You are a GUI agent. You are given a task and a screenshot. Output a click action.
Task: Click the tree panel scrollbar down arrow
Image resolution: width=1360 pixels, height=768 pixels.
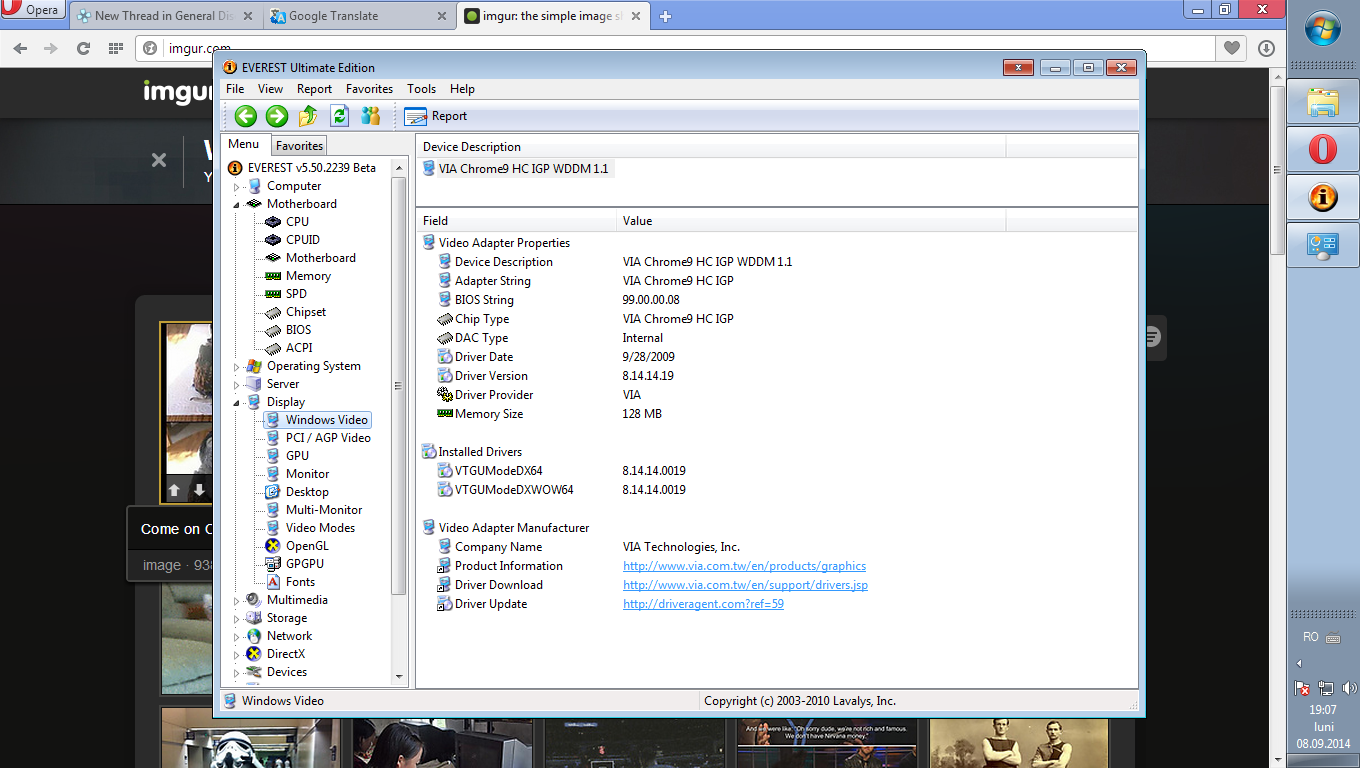point(399,677)
